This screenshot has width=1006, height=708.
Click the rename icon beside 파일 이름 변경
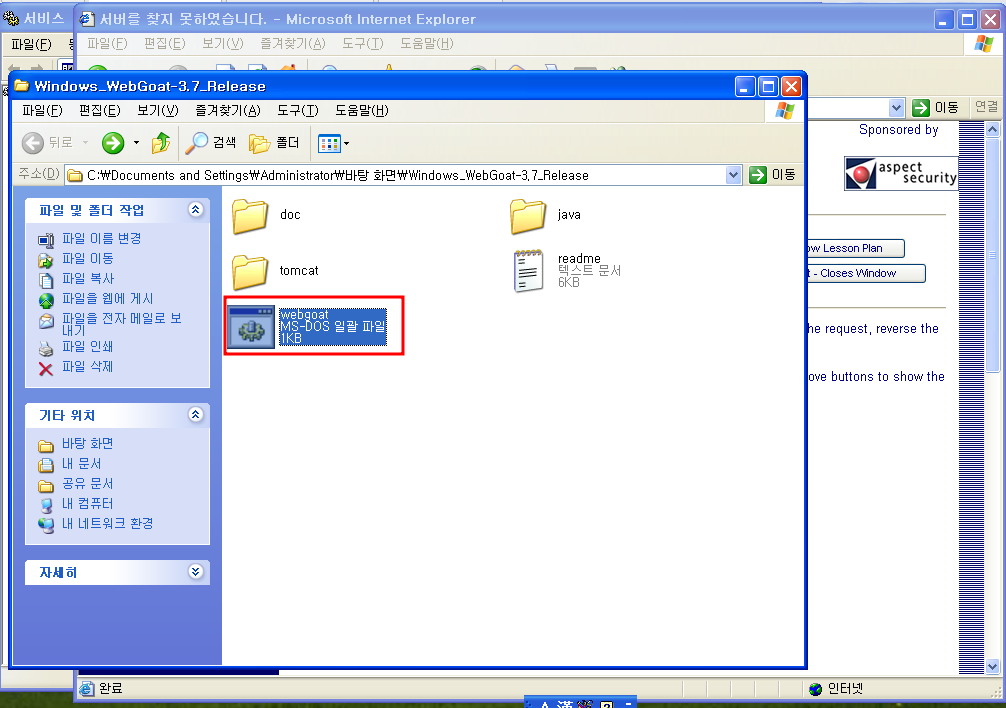(x=46, y=240)
